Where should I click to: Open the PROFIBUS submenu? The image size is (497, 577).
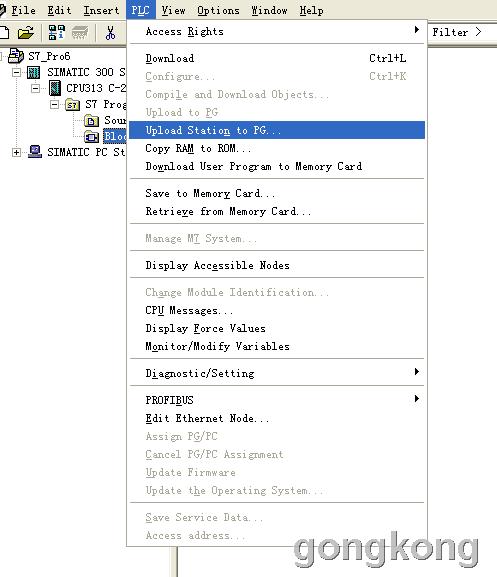click(277, 400)
